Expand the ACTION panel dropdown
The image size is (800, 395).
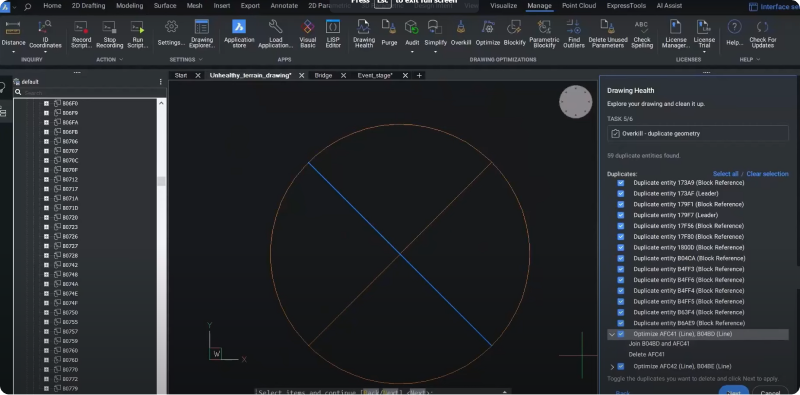pyautogui.click(x=121, y=60)
